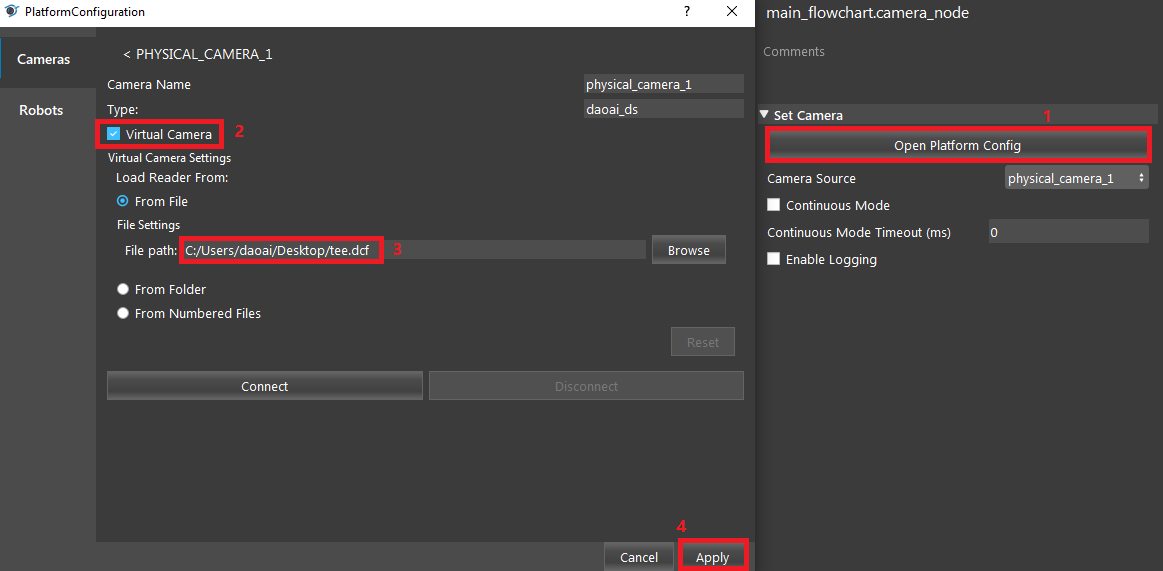This screenshot has width=1163, height=571.
Task: Select the From File radio option
Action: (x=123, y=201)
